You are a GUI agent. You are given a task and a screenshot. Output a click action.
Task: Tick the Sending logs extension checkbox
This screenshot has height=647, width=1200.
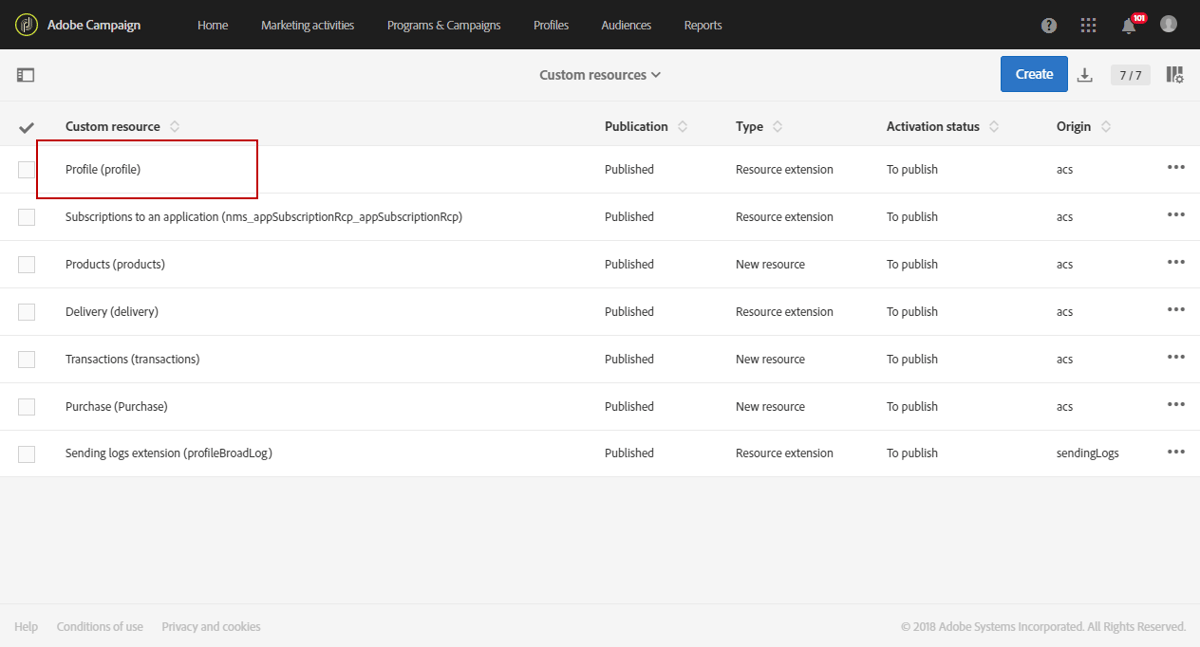(27, 454)
